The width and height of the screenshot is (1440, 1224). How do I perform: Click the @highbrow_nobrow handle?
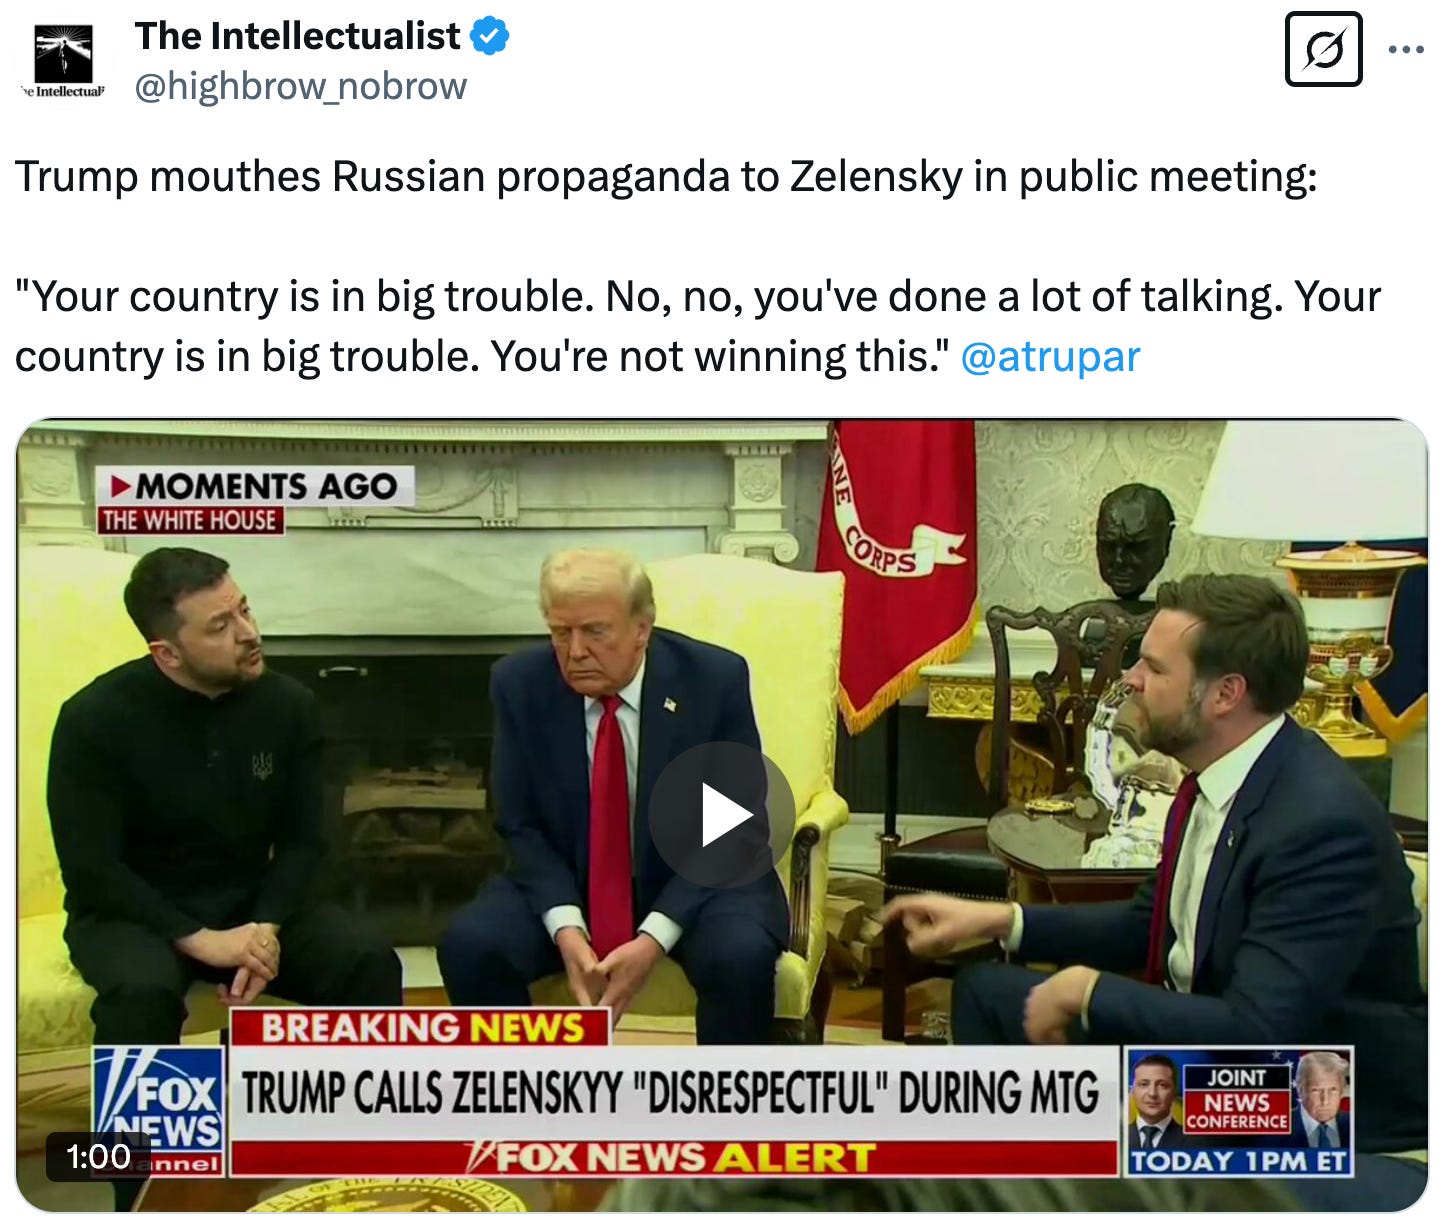[x=300, y=86]
